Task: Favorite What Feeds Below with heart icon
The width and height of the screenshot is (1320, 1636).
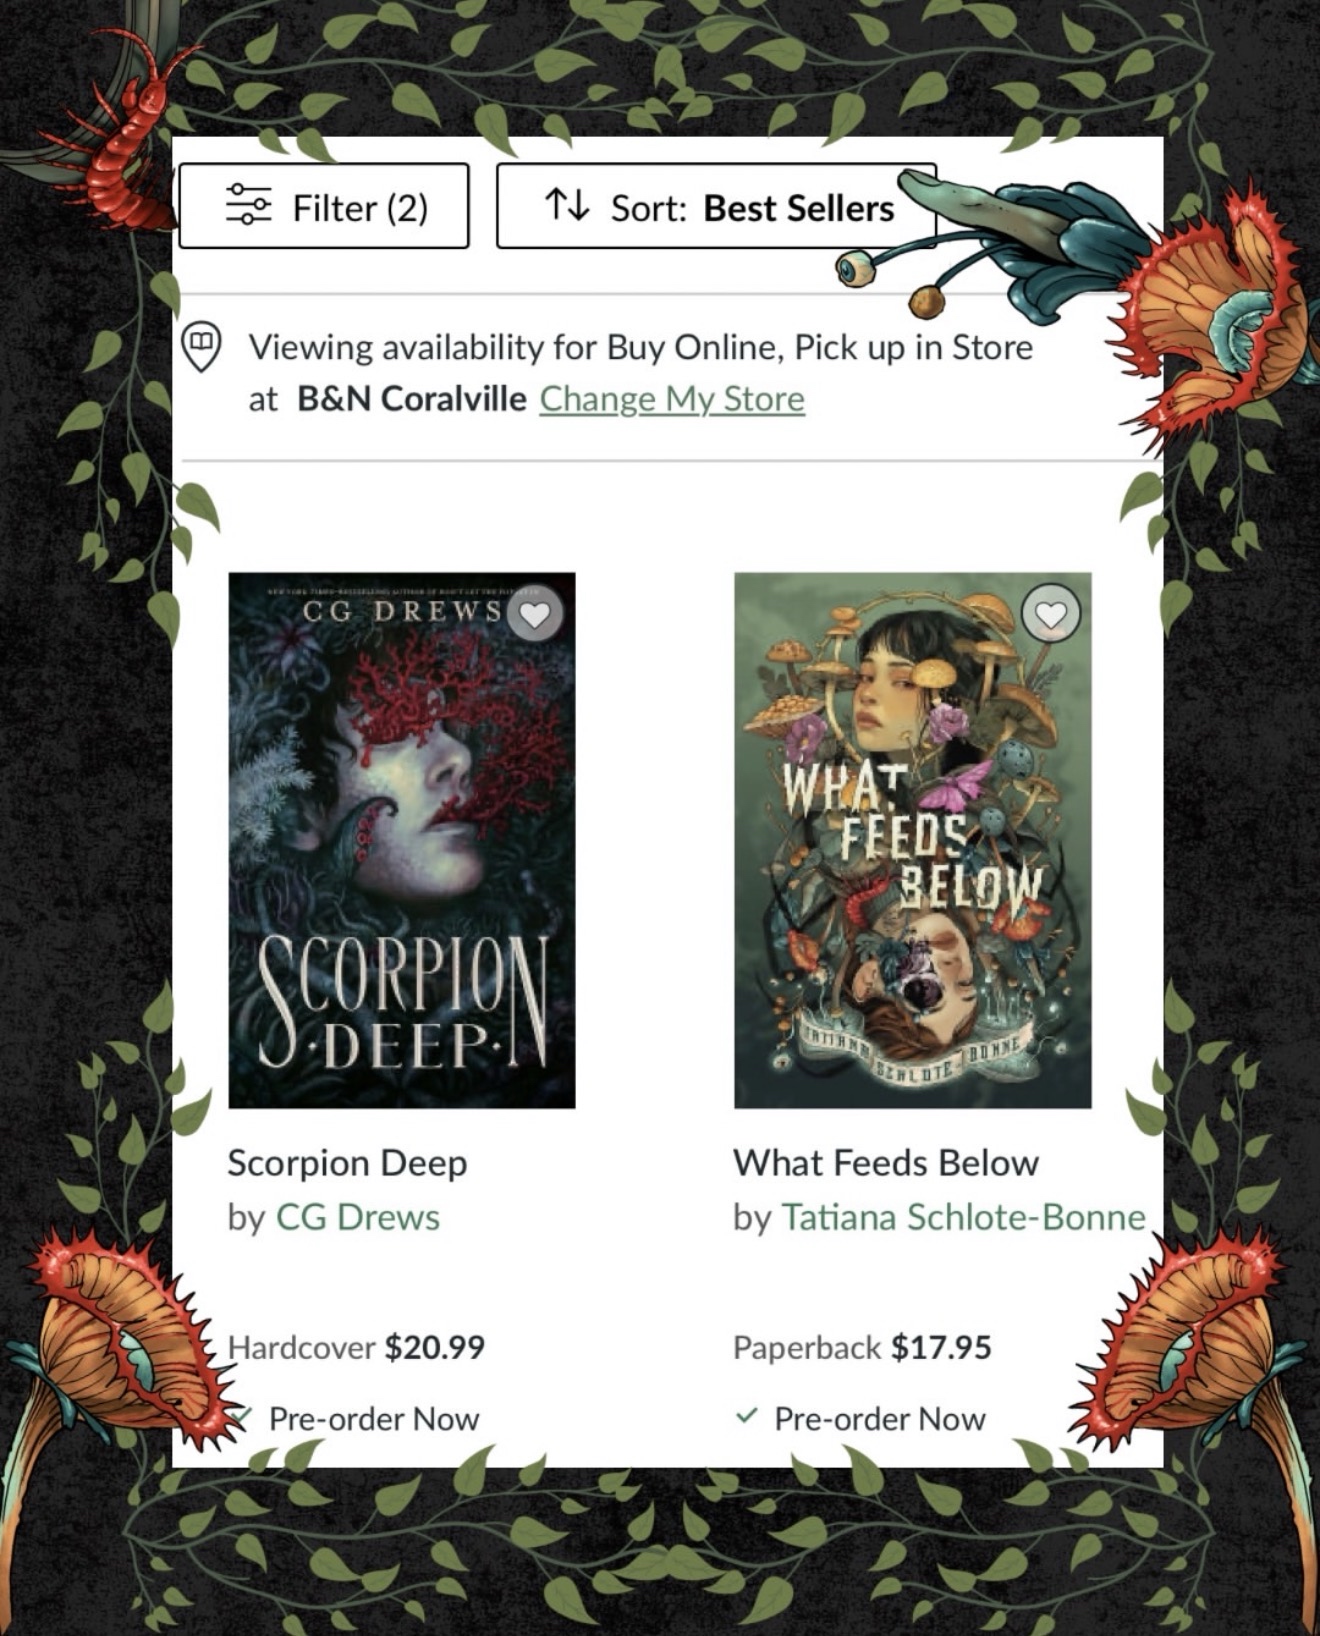Action: tap(1051, 614)
